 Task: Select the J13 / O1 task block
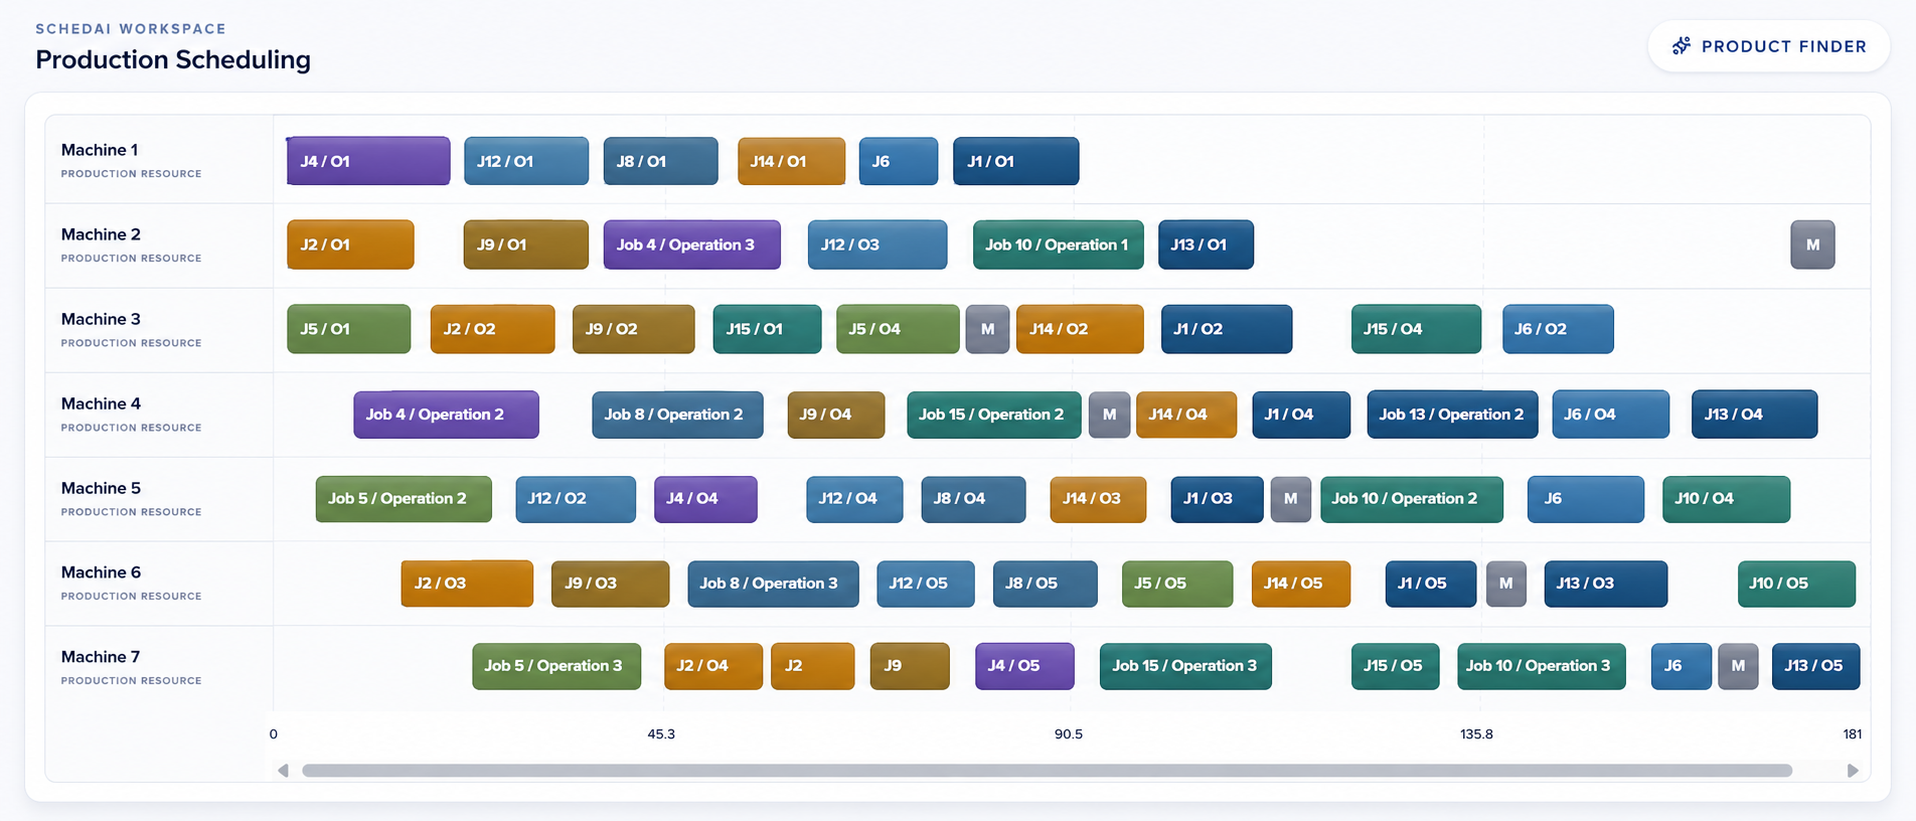click(1206, 245)
